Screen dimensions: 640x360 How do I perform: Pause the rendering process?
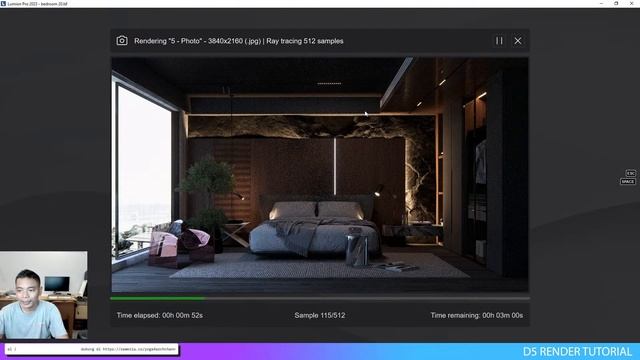(499, 41)
